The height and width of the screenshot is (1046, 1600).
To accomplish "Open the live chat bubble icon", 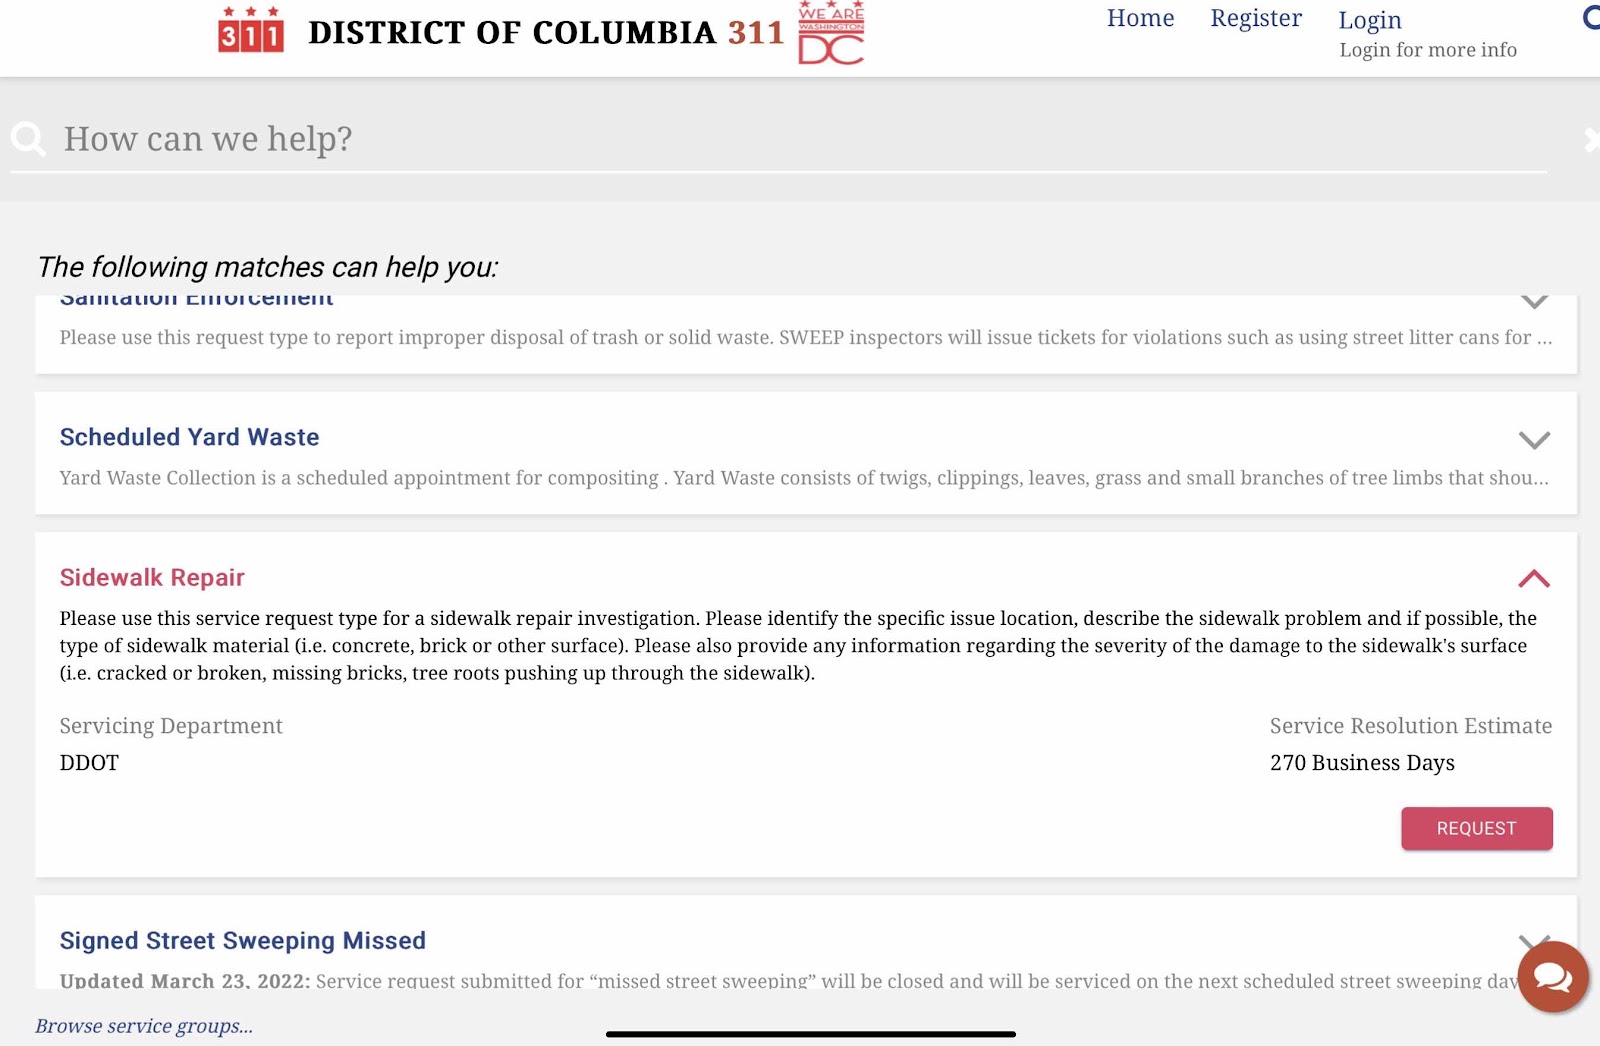I will pyautogui.click(x=1553, y=977).
